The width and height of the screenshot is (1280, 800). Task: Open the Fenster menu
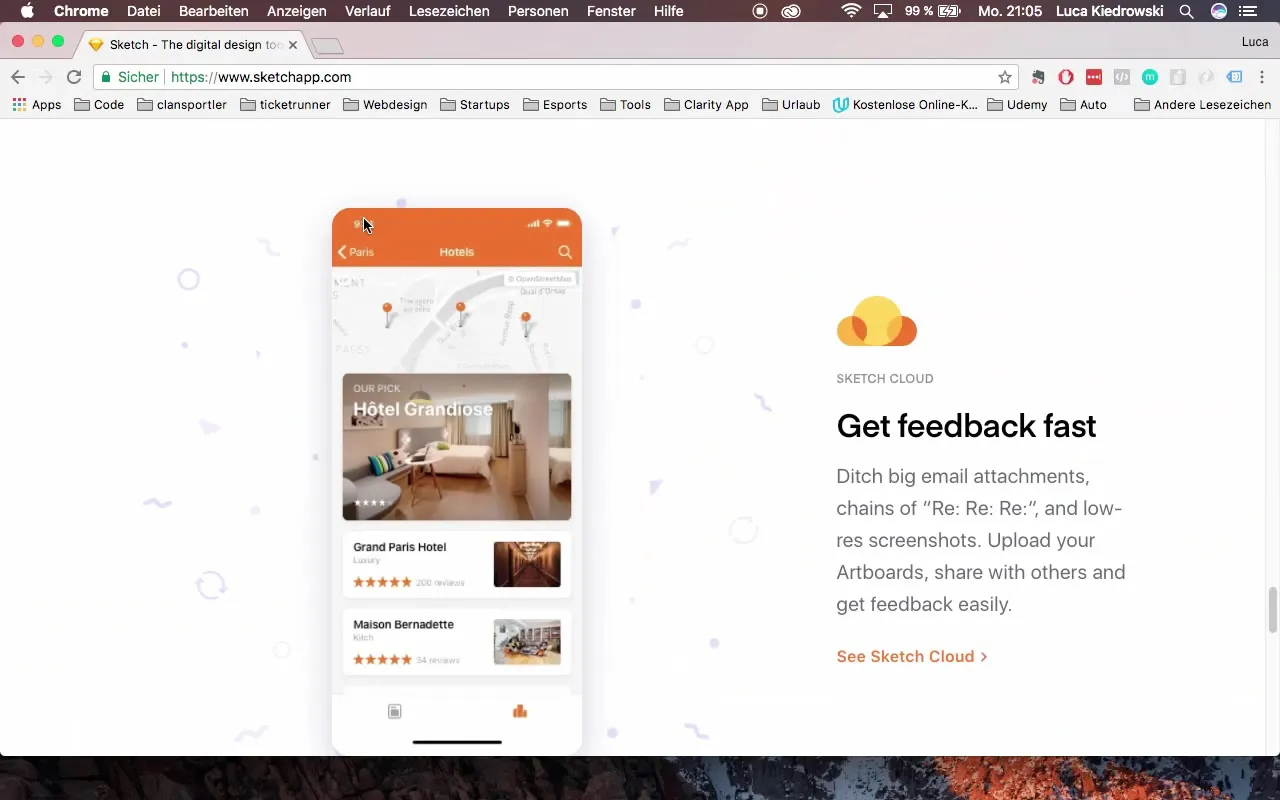(x=611, y=11)
